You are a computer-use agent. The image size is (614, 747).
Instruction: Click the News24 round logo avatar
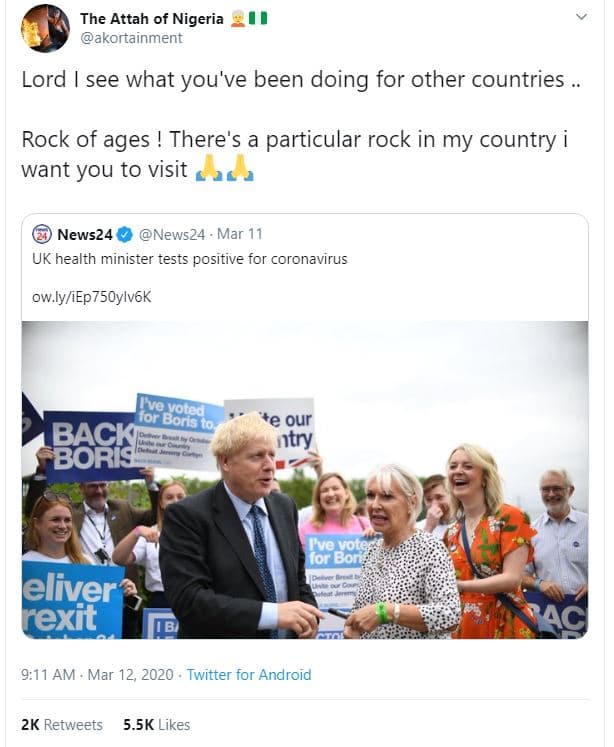click(42, 235)
